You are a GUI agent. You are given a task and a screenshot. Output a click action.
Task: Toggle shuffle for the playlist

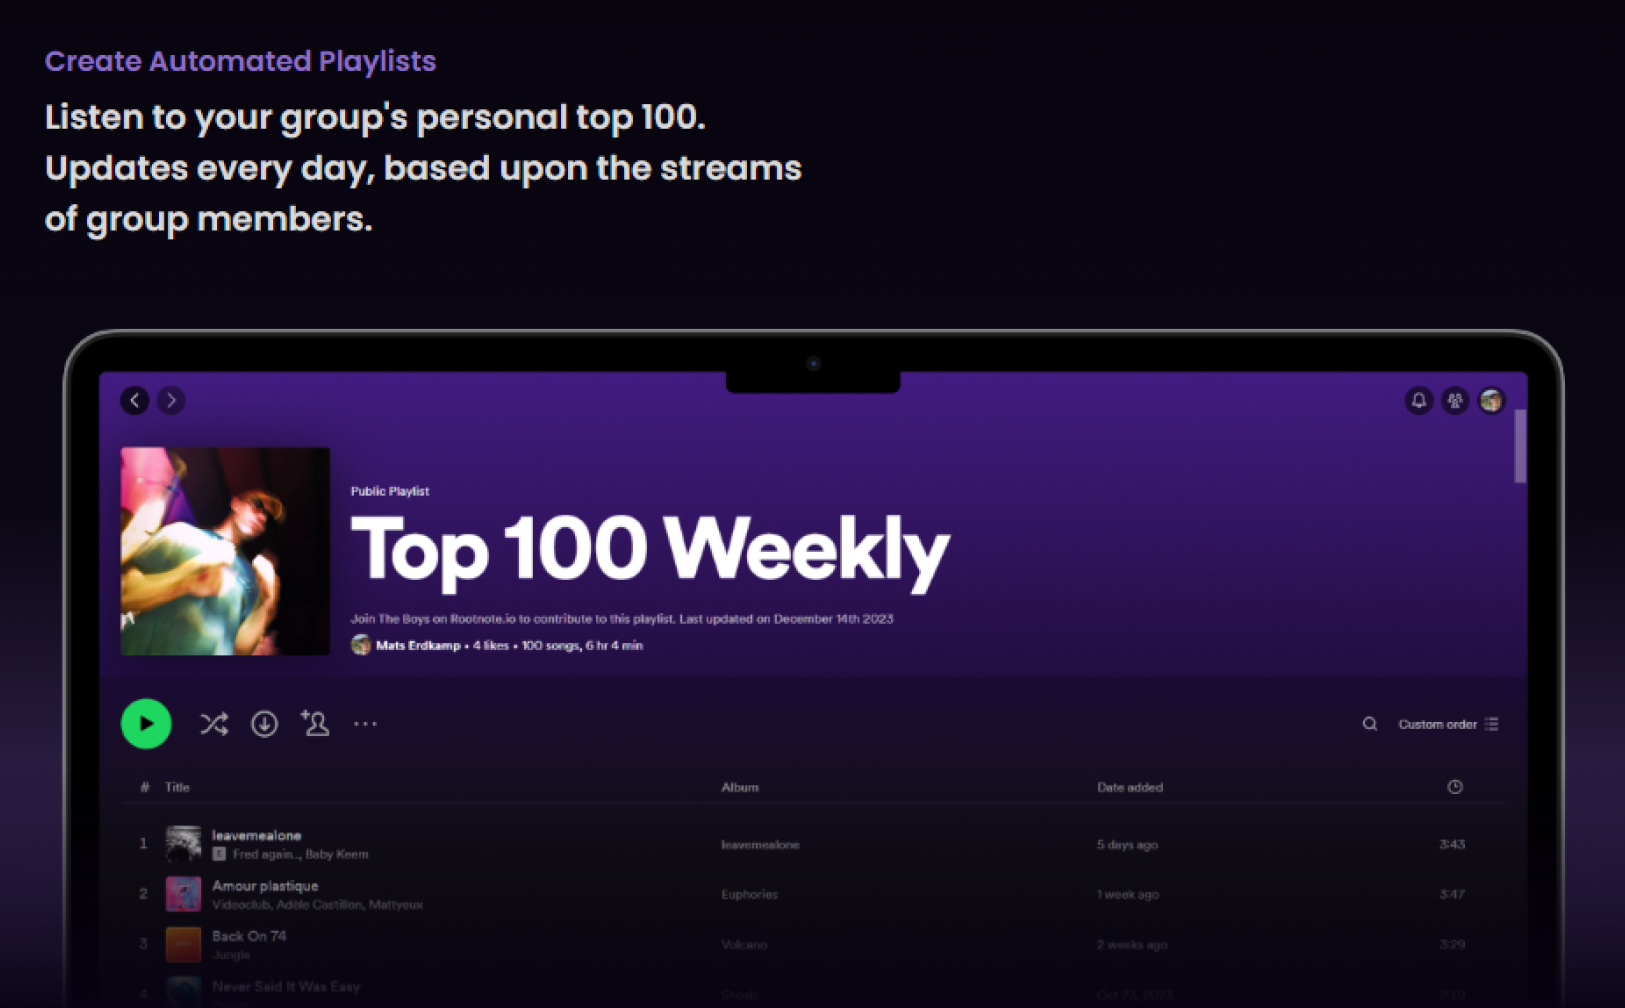[x=213, y=723]
